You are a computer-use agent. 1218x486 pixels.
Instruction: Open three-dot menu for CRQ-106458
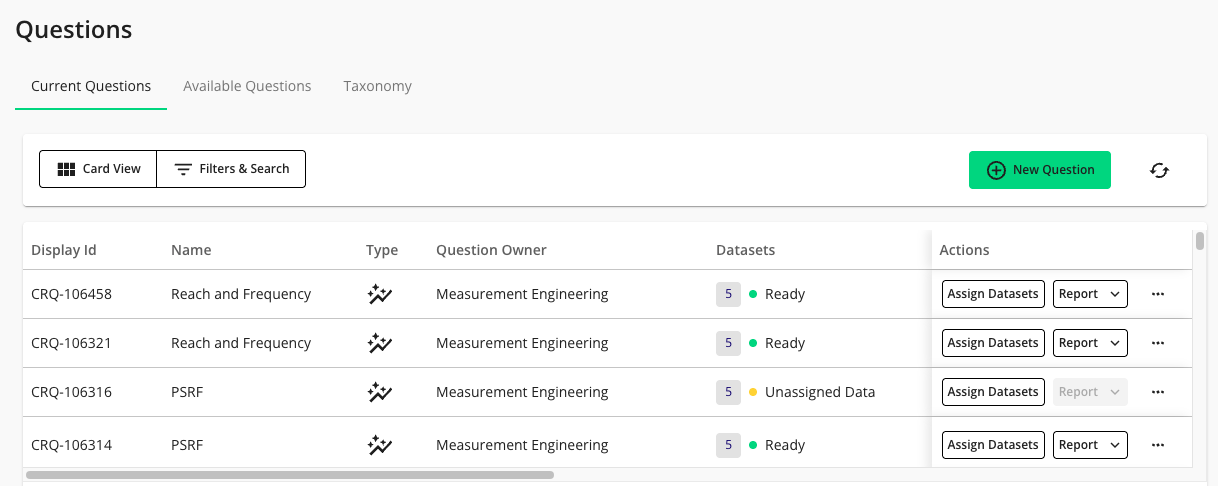click(1158, 294)
